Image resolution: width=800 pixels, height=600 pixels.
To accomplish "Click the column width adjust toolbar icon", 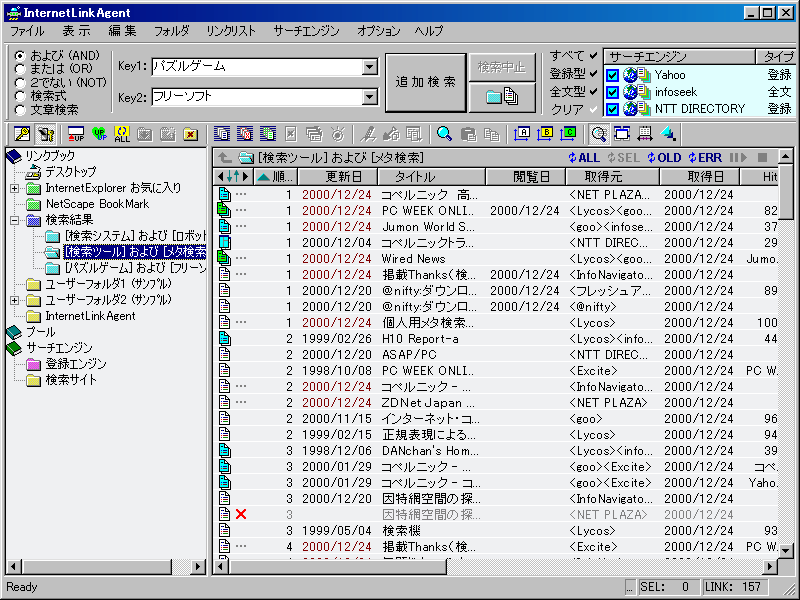I will click(645, 134).
